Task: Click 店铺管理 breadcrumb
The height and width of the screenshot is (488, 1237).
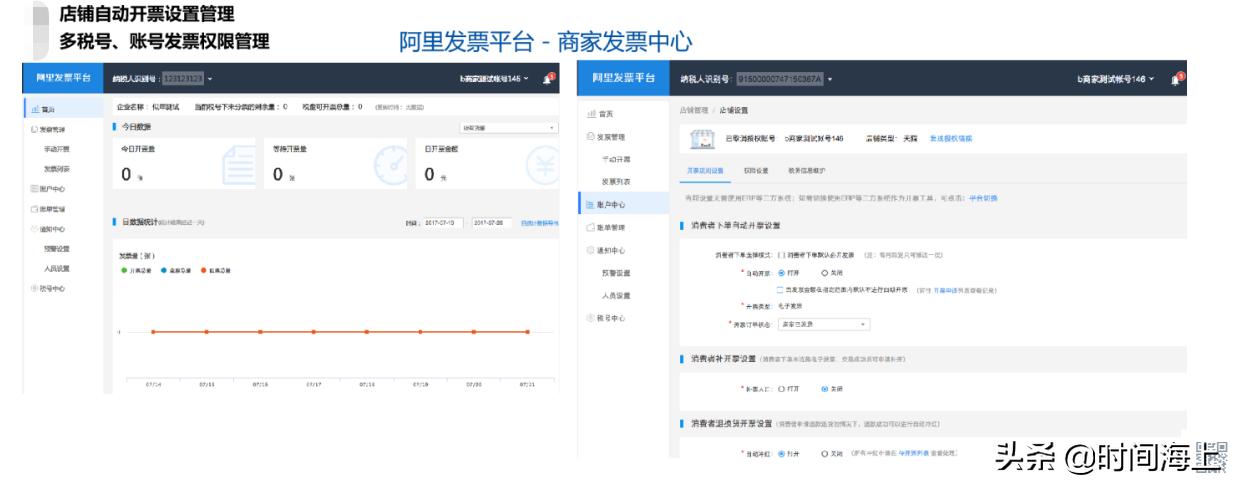Action: point(693,110)
